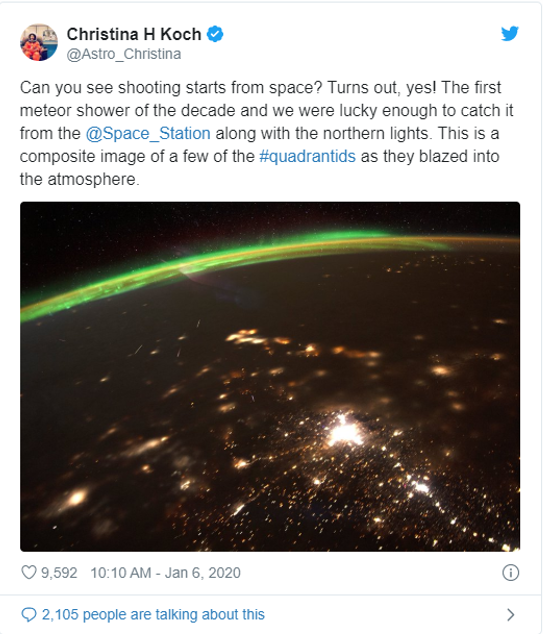Like the tweet with the heart icon
This screenshot has width=543, height=634.
29,573
